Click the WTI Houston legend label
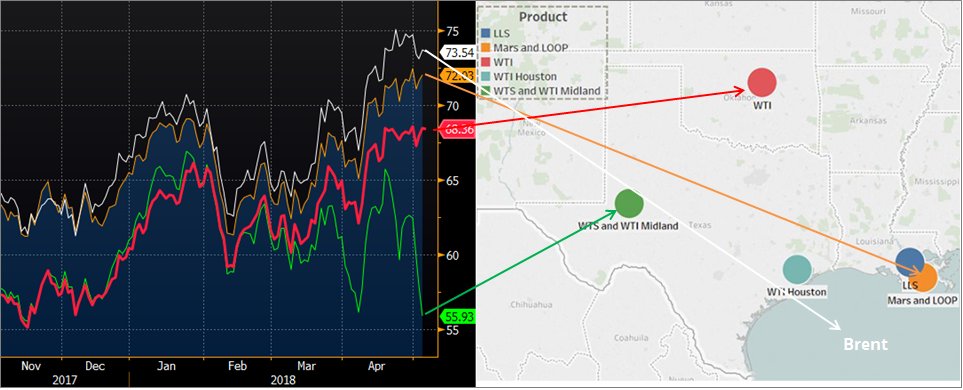Screen dimensions: 963x390 (x=525, y=77)
